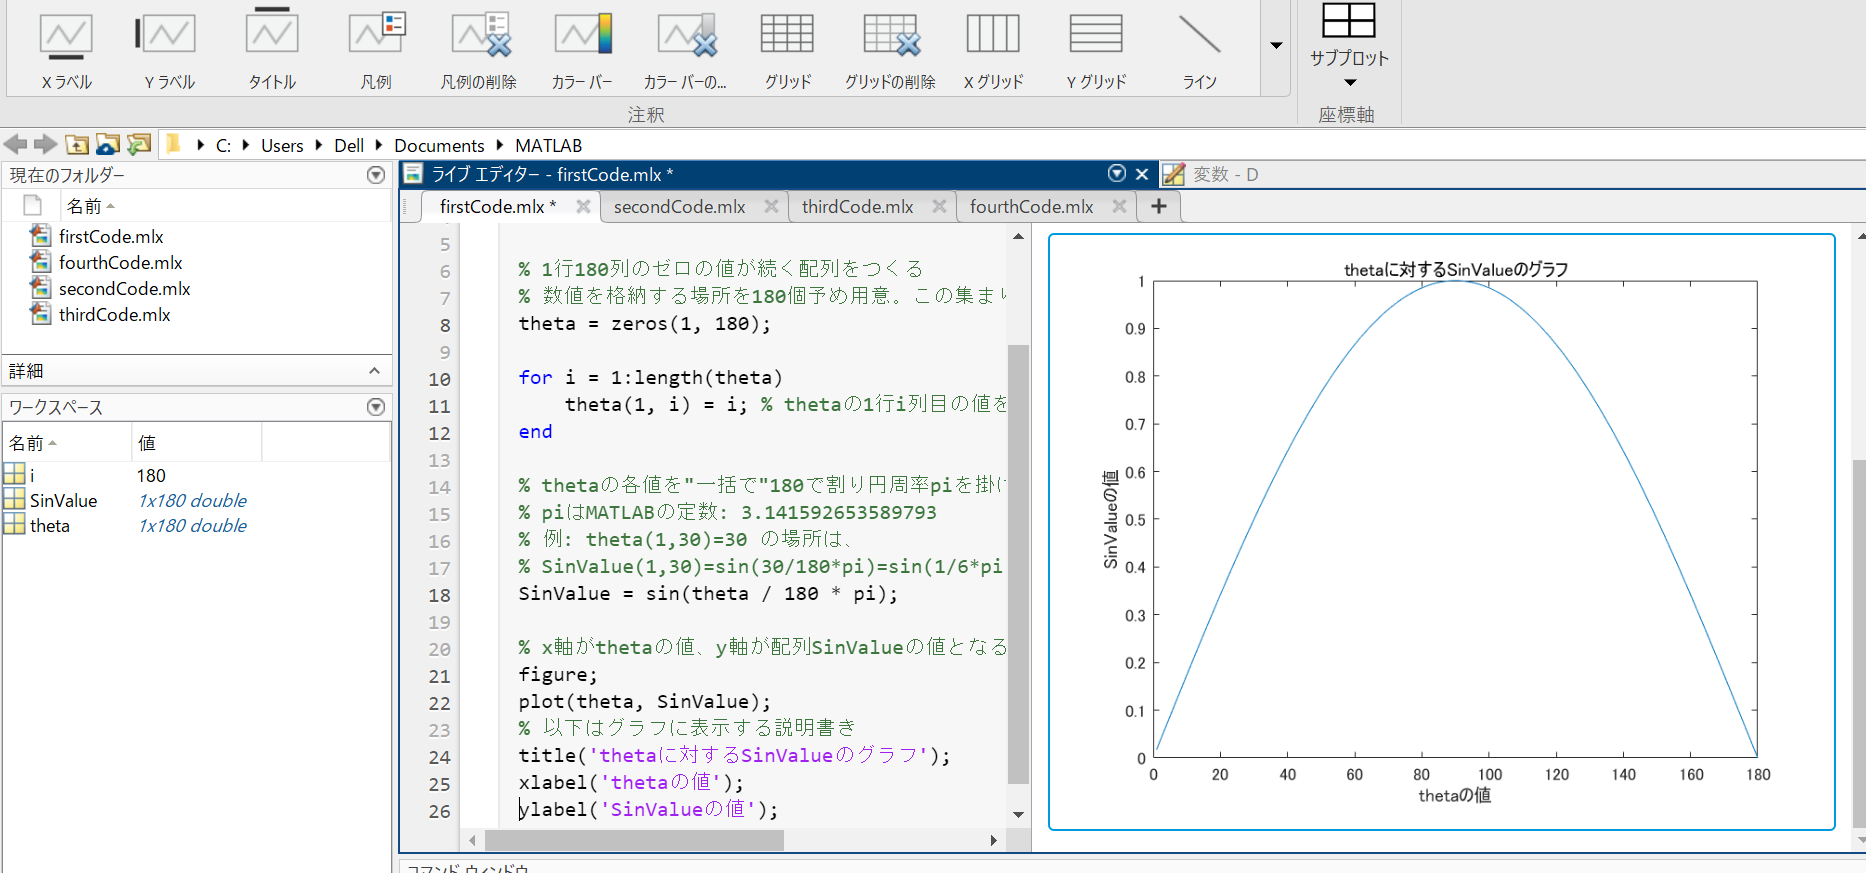This screenshot has width=1866, height=873.
Task: Switch to the thirdCode.mlx tab
Action: pos(857,207)
